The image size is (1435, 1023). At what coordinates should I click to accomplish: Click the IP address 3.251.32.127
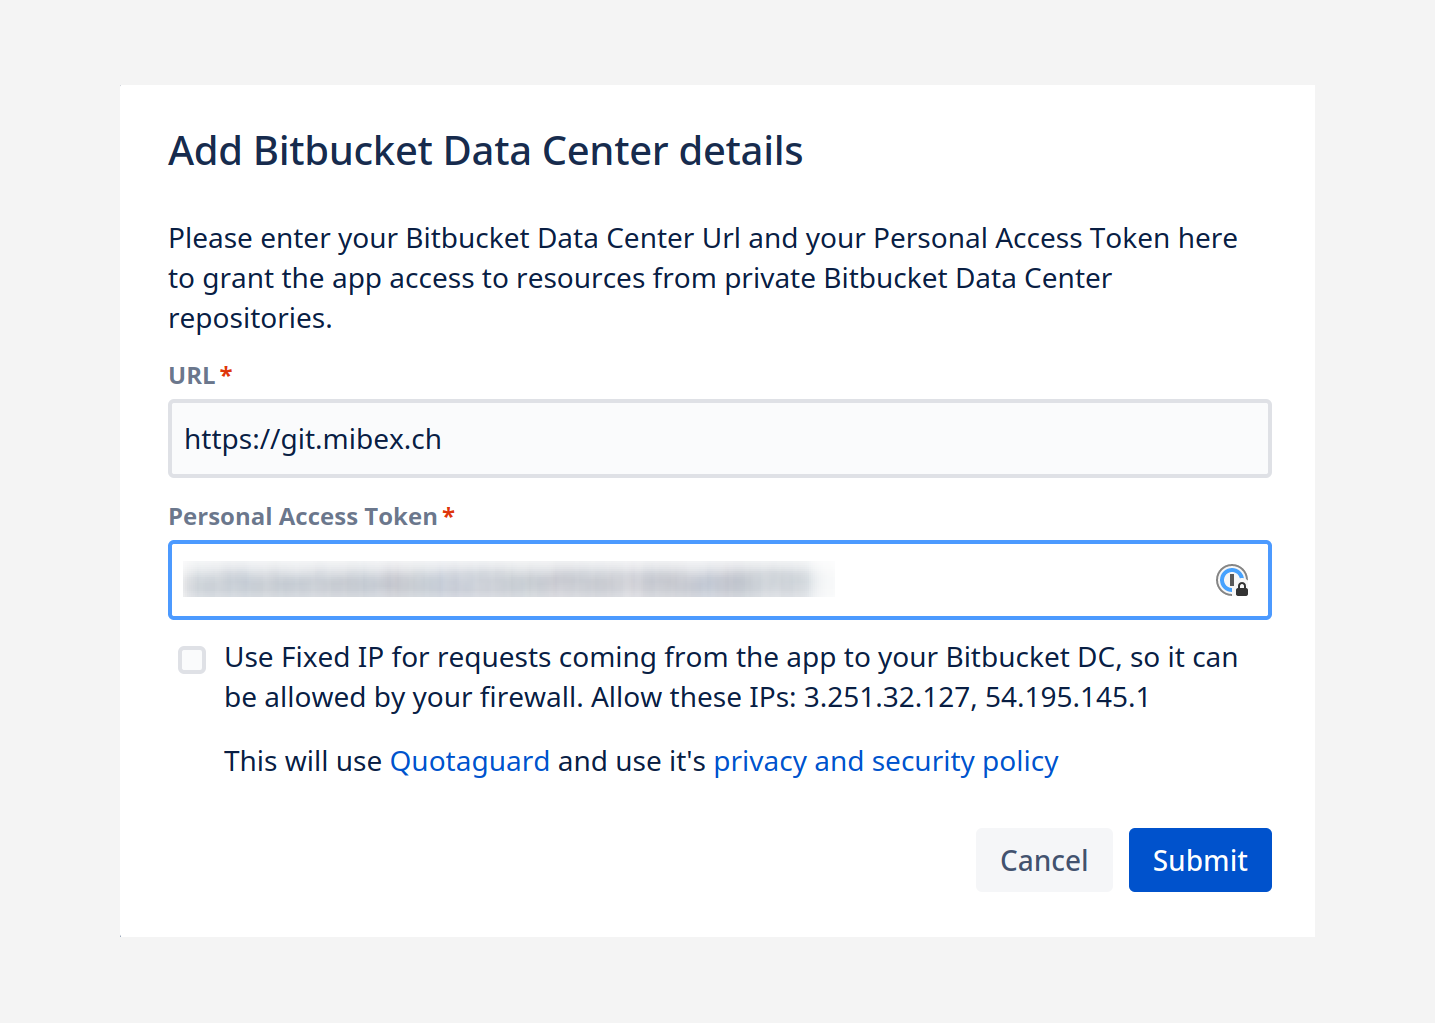[887, 698]
